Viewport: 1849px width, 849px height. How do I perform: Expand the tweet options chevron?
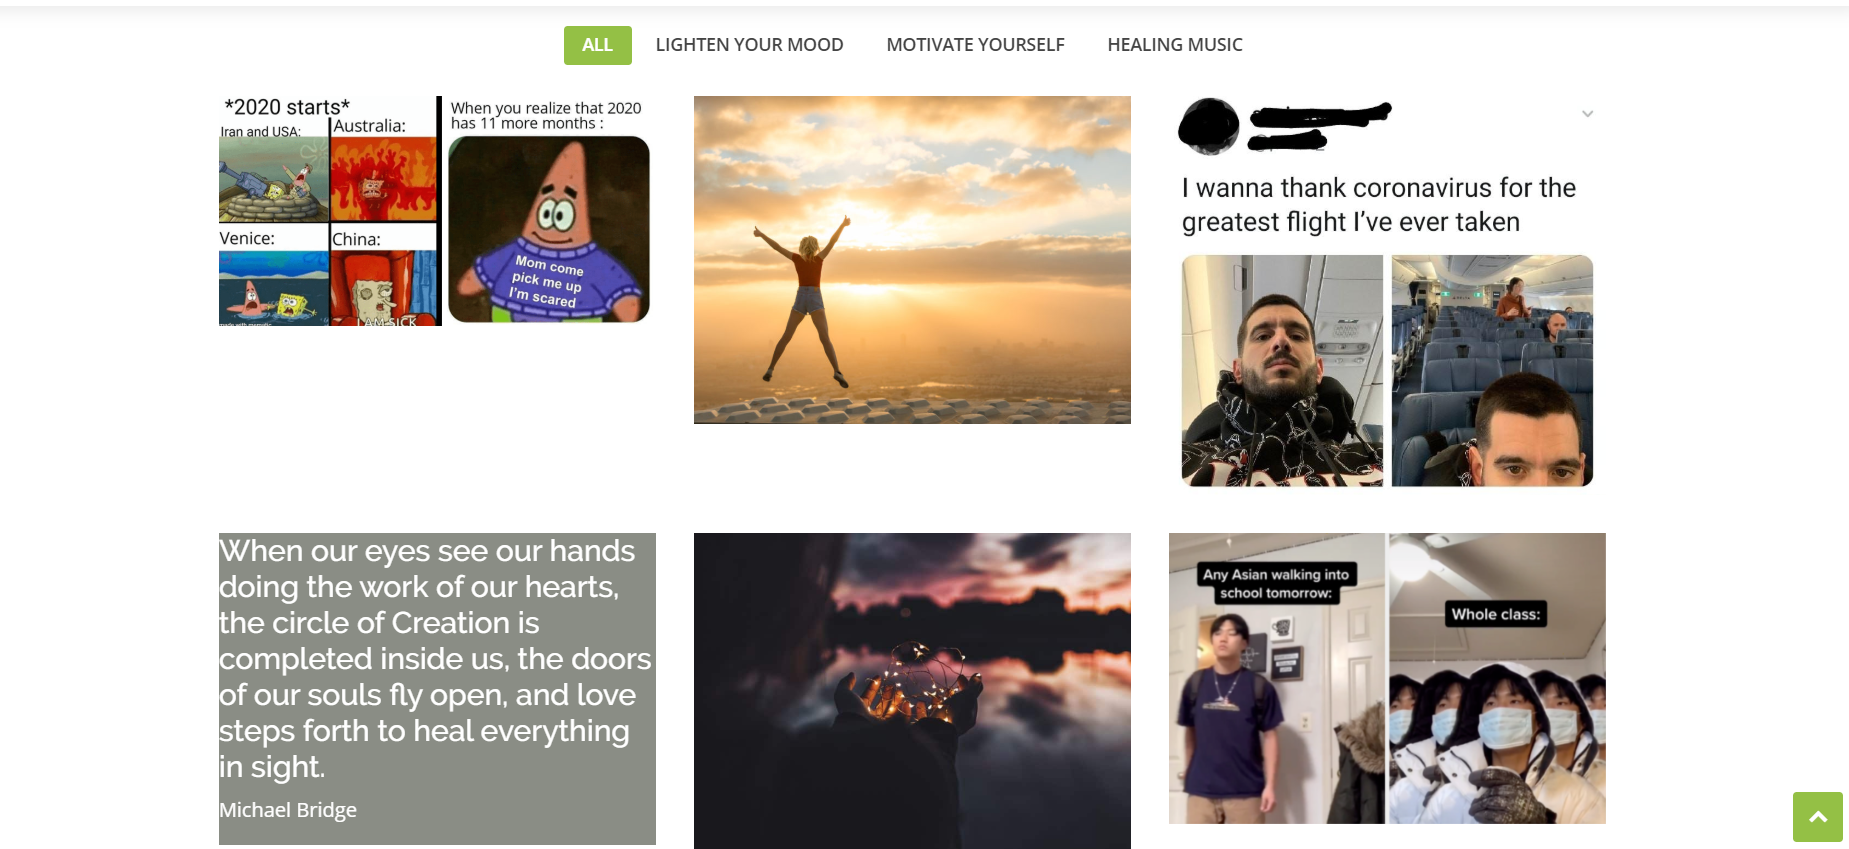click(x=1587, y=114)
